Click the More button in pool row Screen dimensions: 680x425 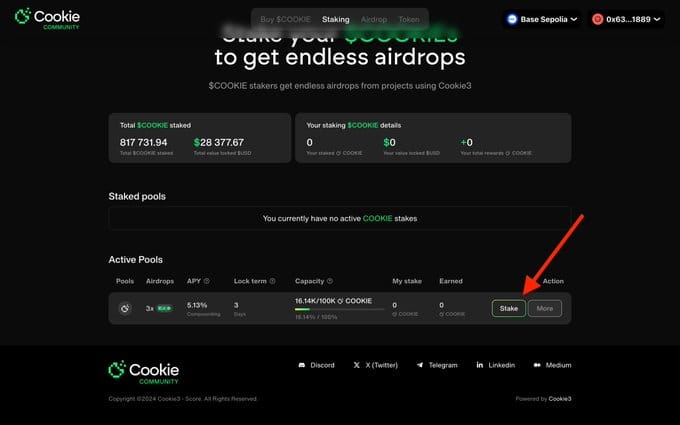[545, 308]
